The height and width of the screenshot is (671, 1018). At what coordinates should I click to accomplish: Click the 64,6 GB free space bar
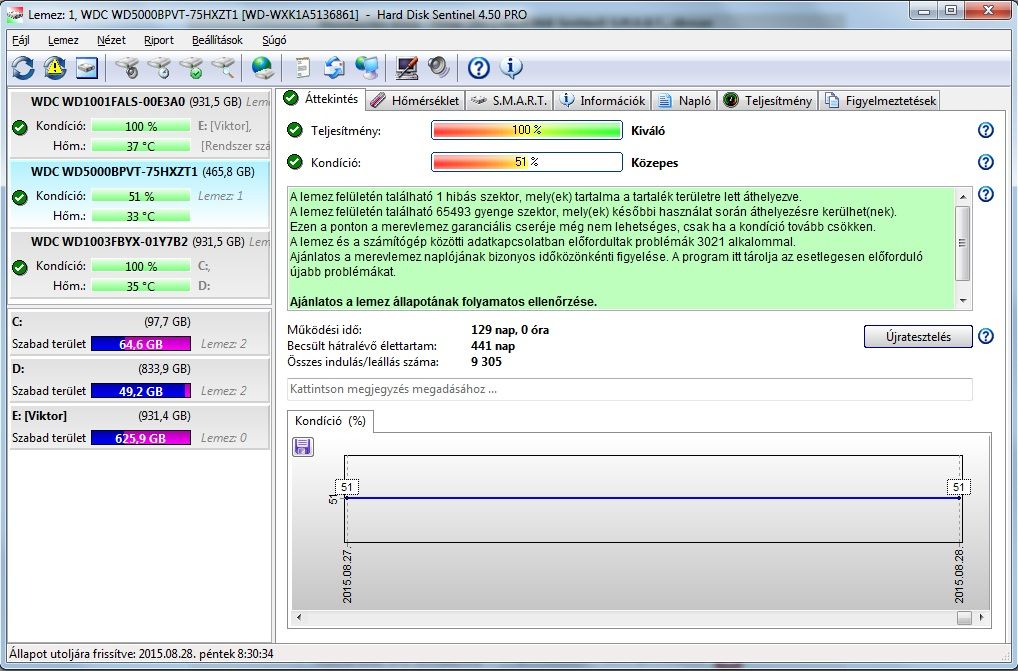(141, 344)
